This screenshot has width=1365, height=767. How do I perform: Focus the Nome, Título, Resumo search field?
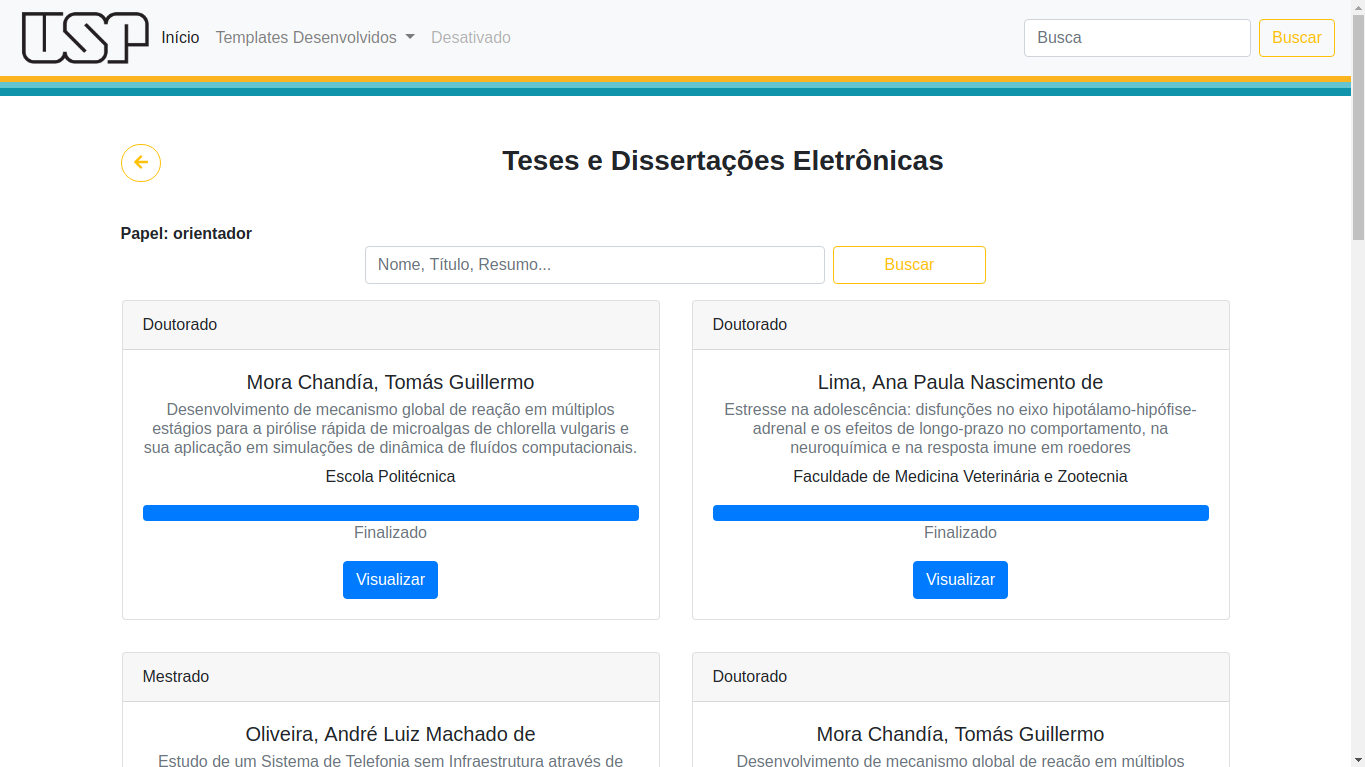[595, 265]
